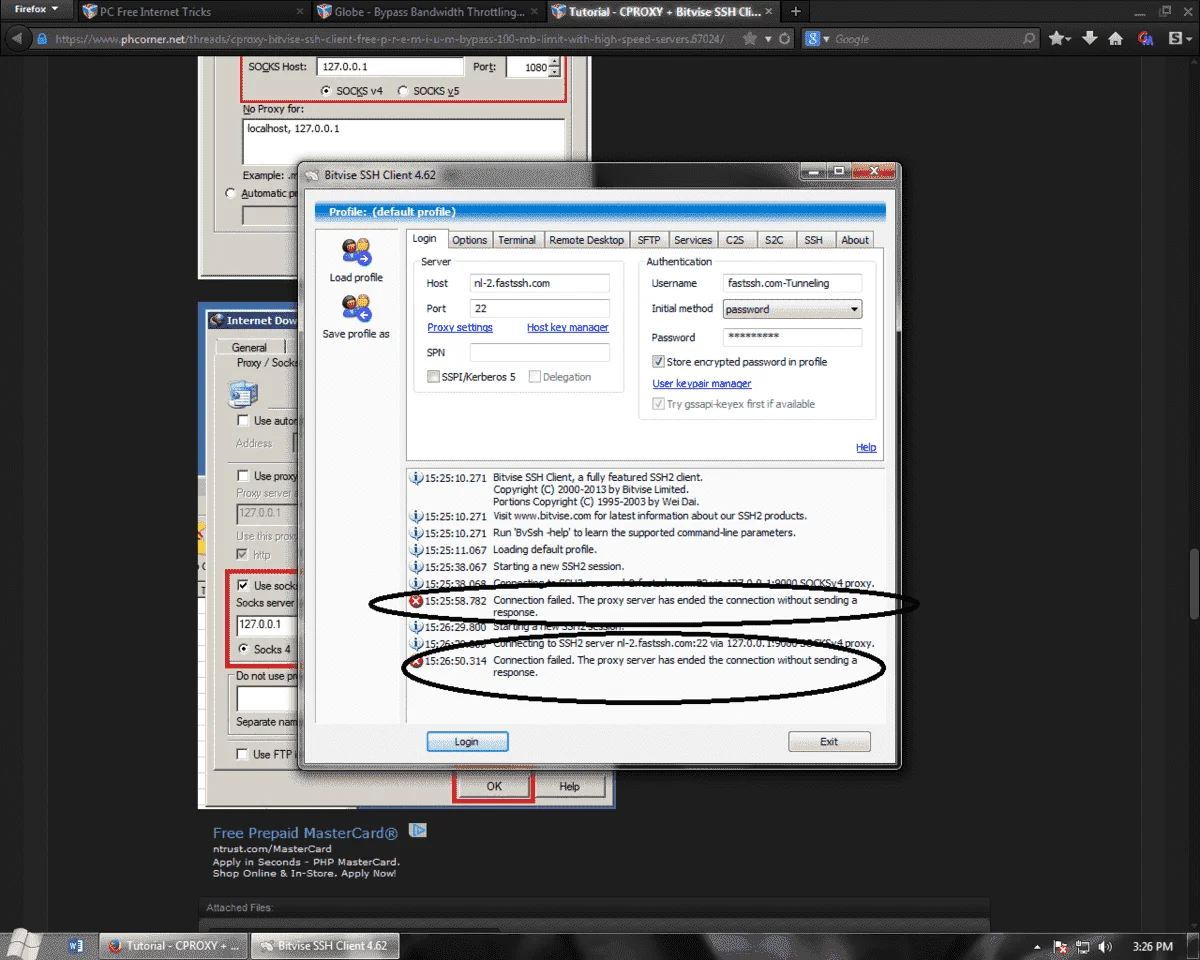Click the Bitvise title bar icon
This screenshot has width=1200, height=960.
coord(311,175)
